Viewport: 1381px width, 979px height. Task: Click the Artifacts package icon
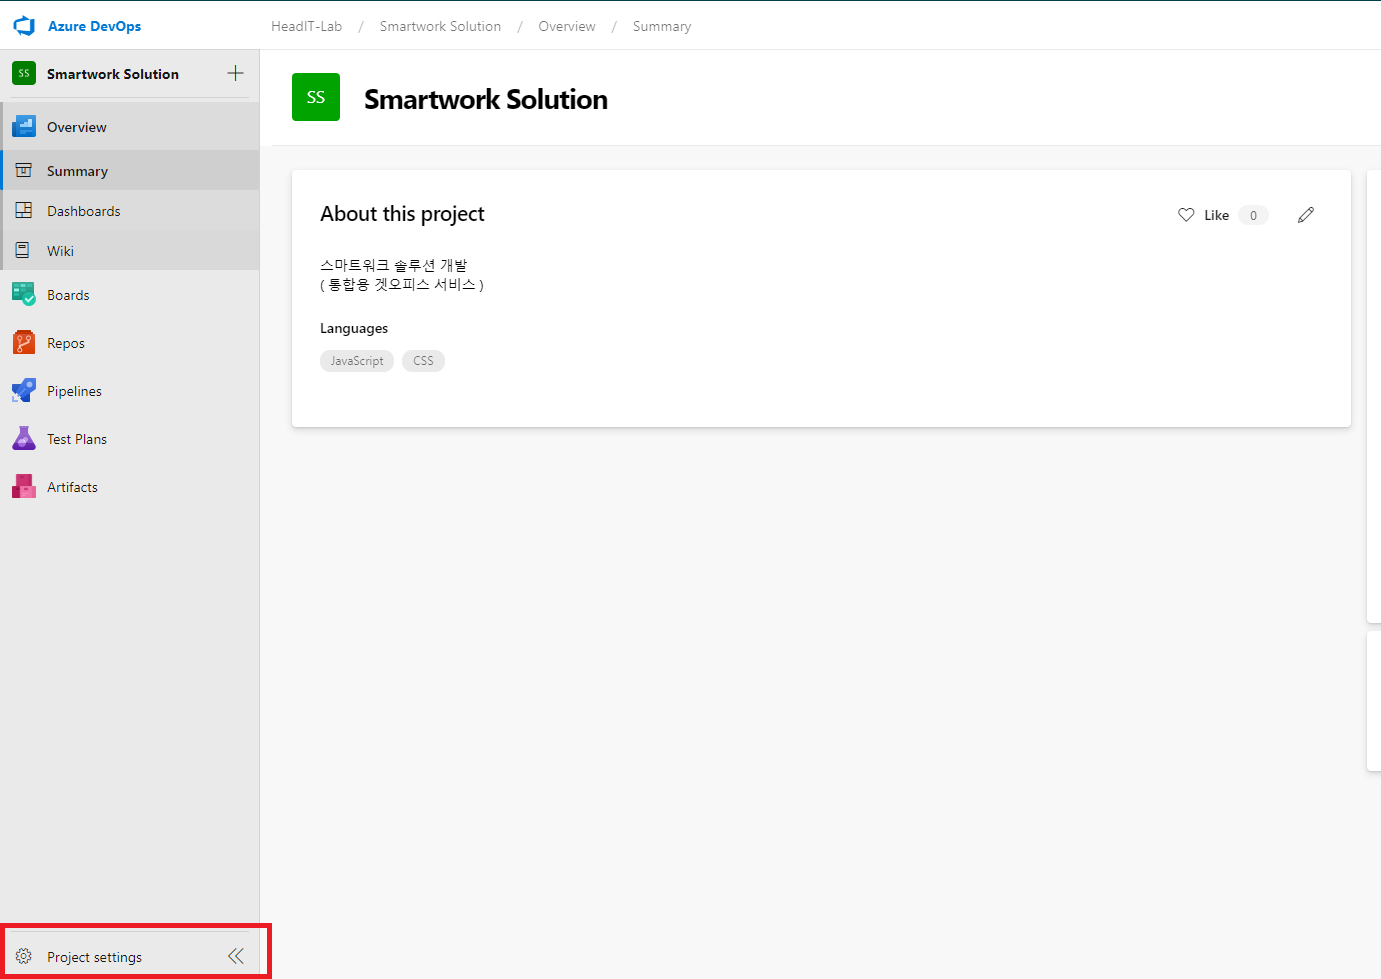[x=24, y=487]
